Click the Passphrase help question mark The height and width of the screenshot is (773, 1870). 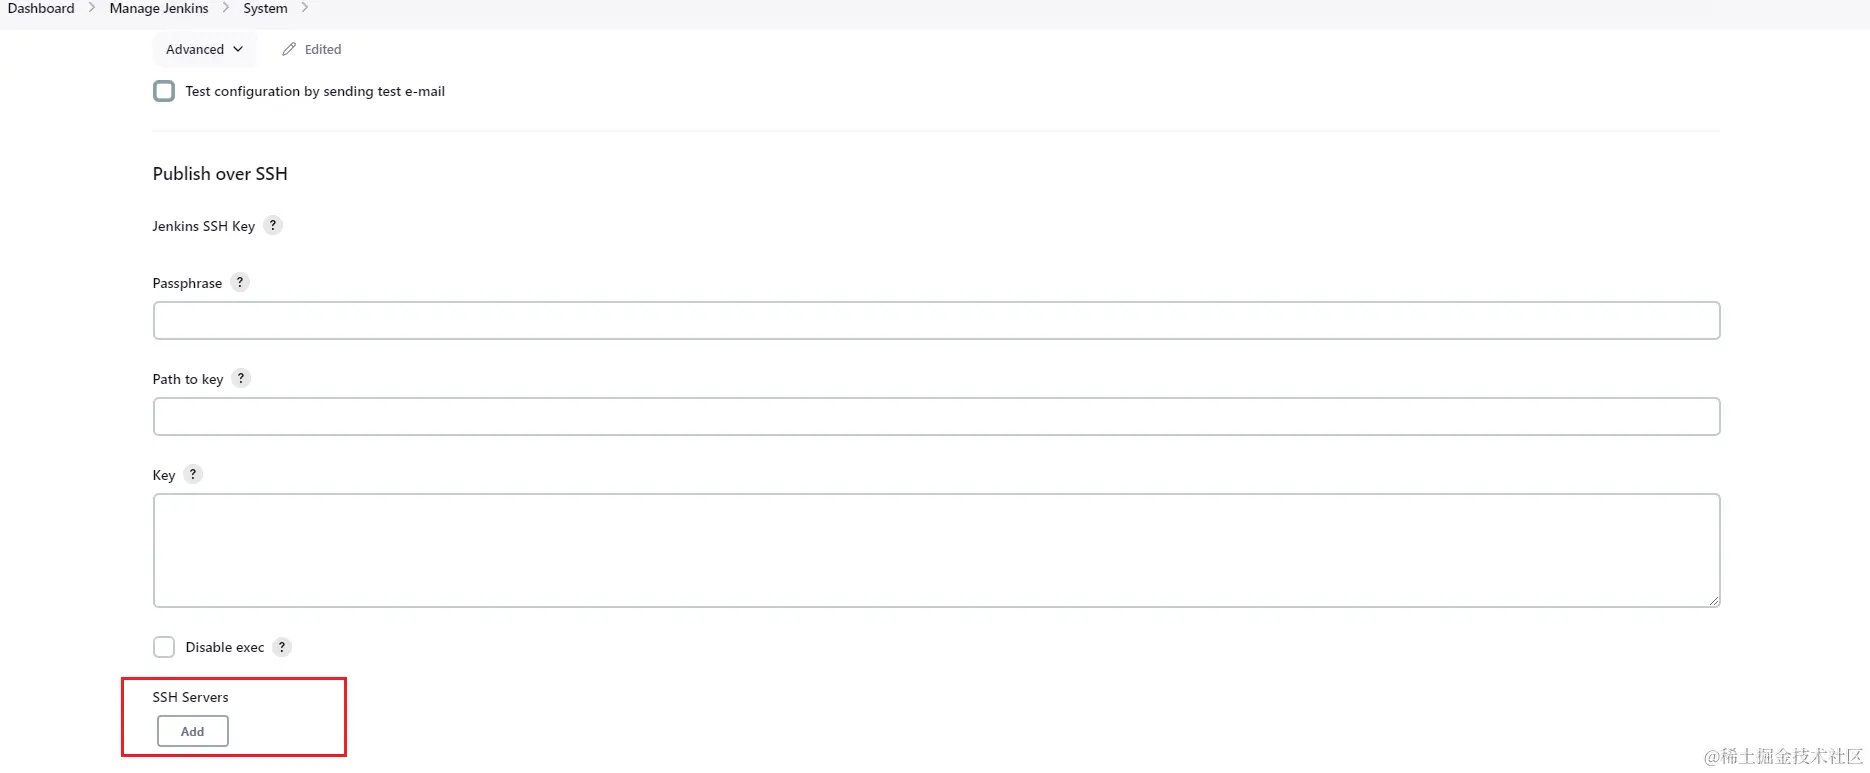240,282
